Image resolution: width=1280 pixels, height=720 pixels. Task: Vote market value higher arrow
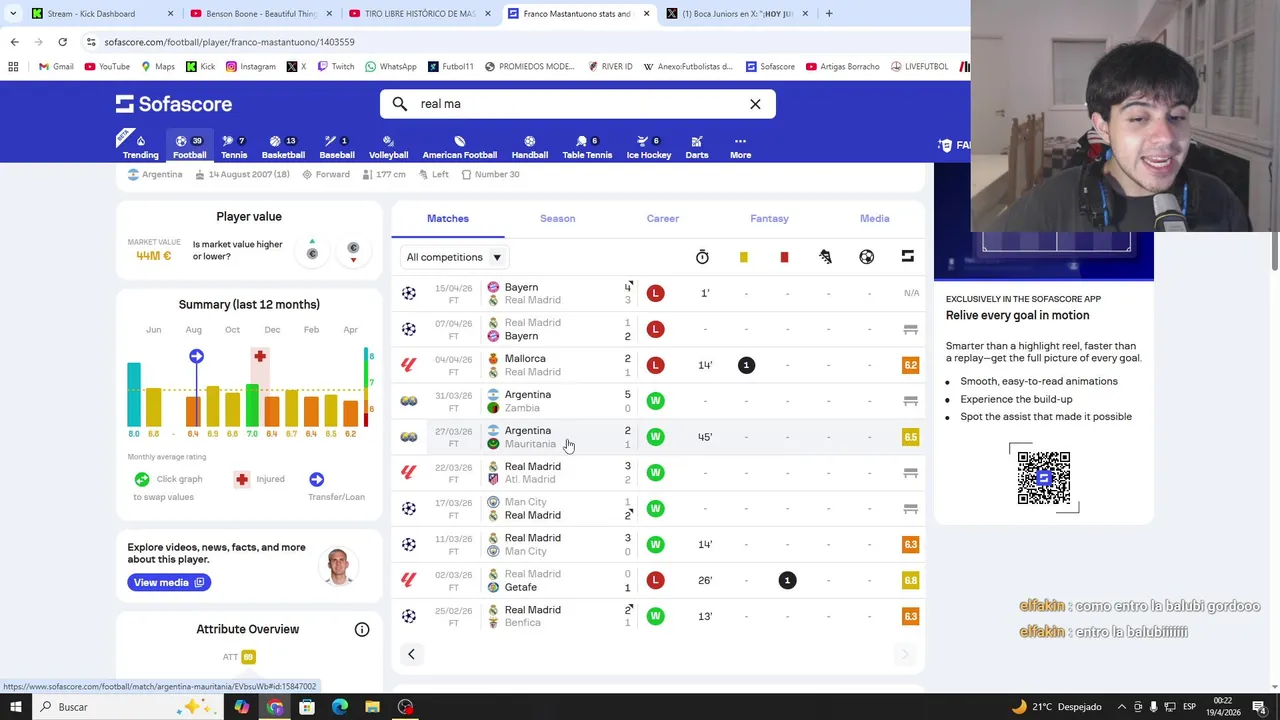(312, 250)
